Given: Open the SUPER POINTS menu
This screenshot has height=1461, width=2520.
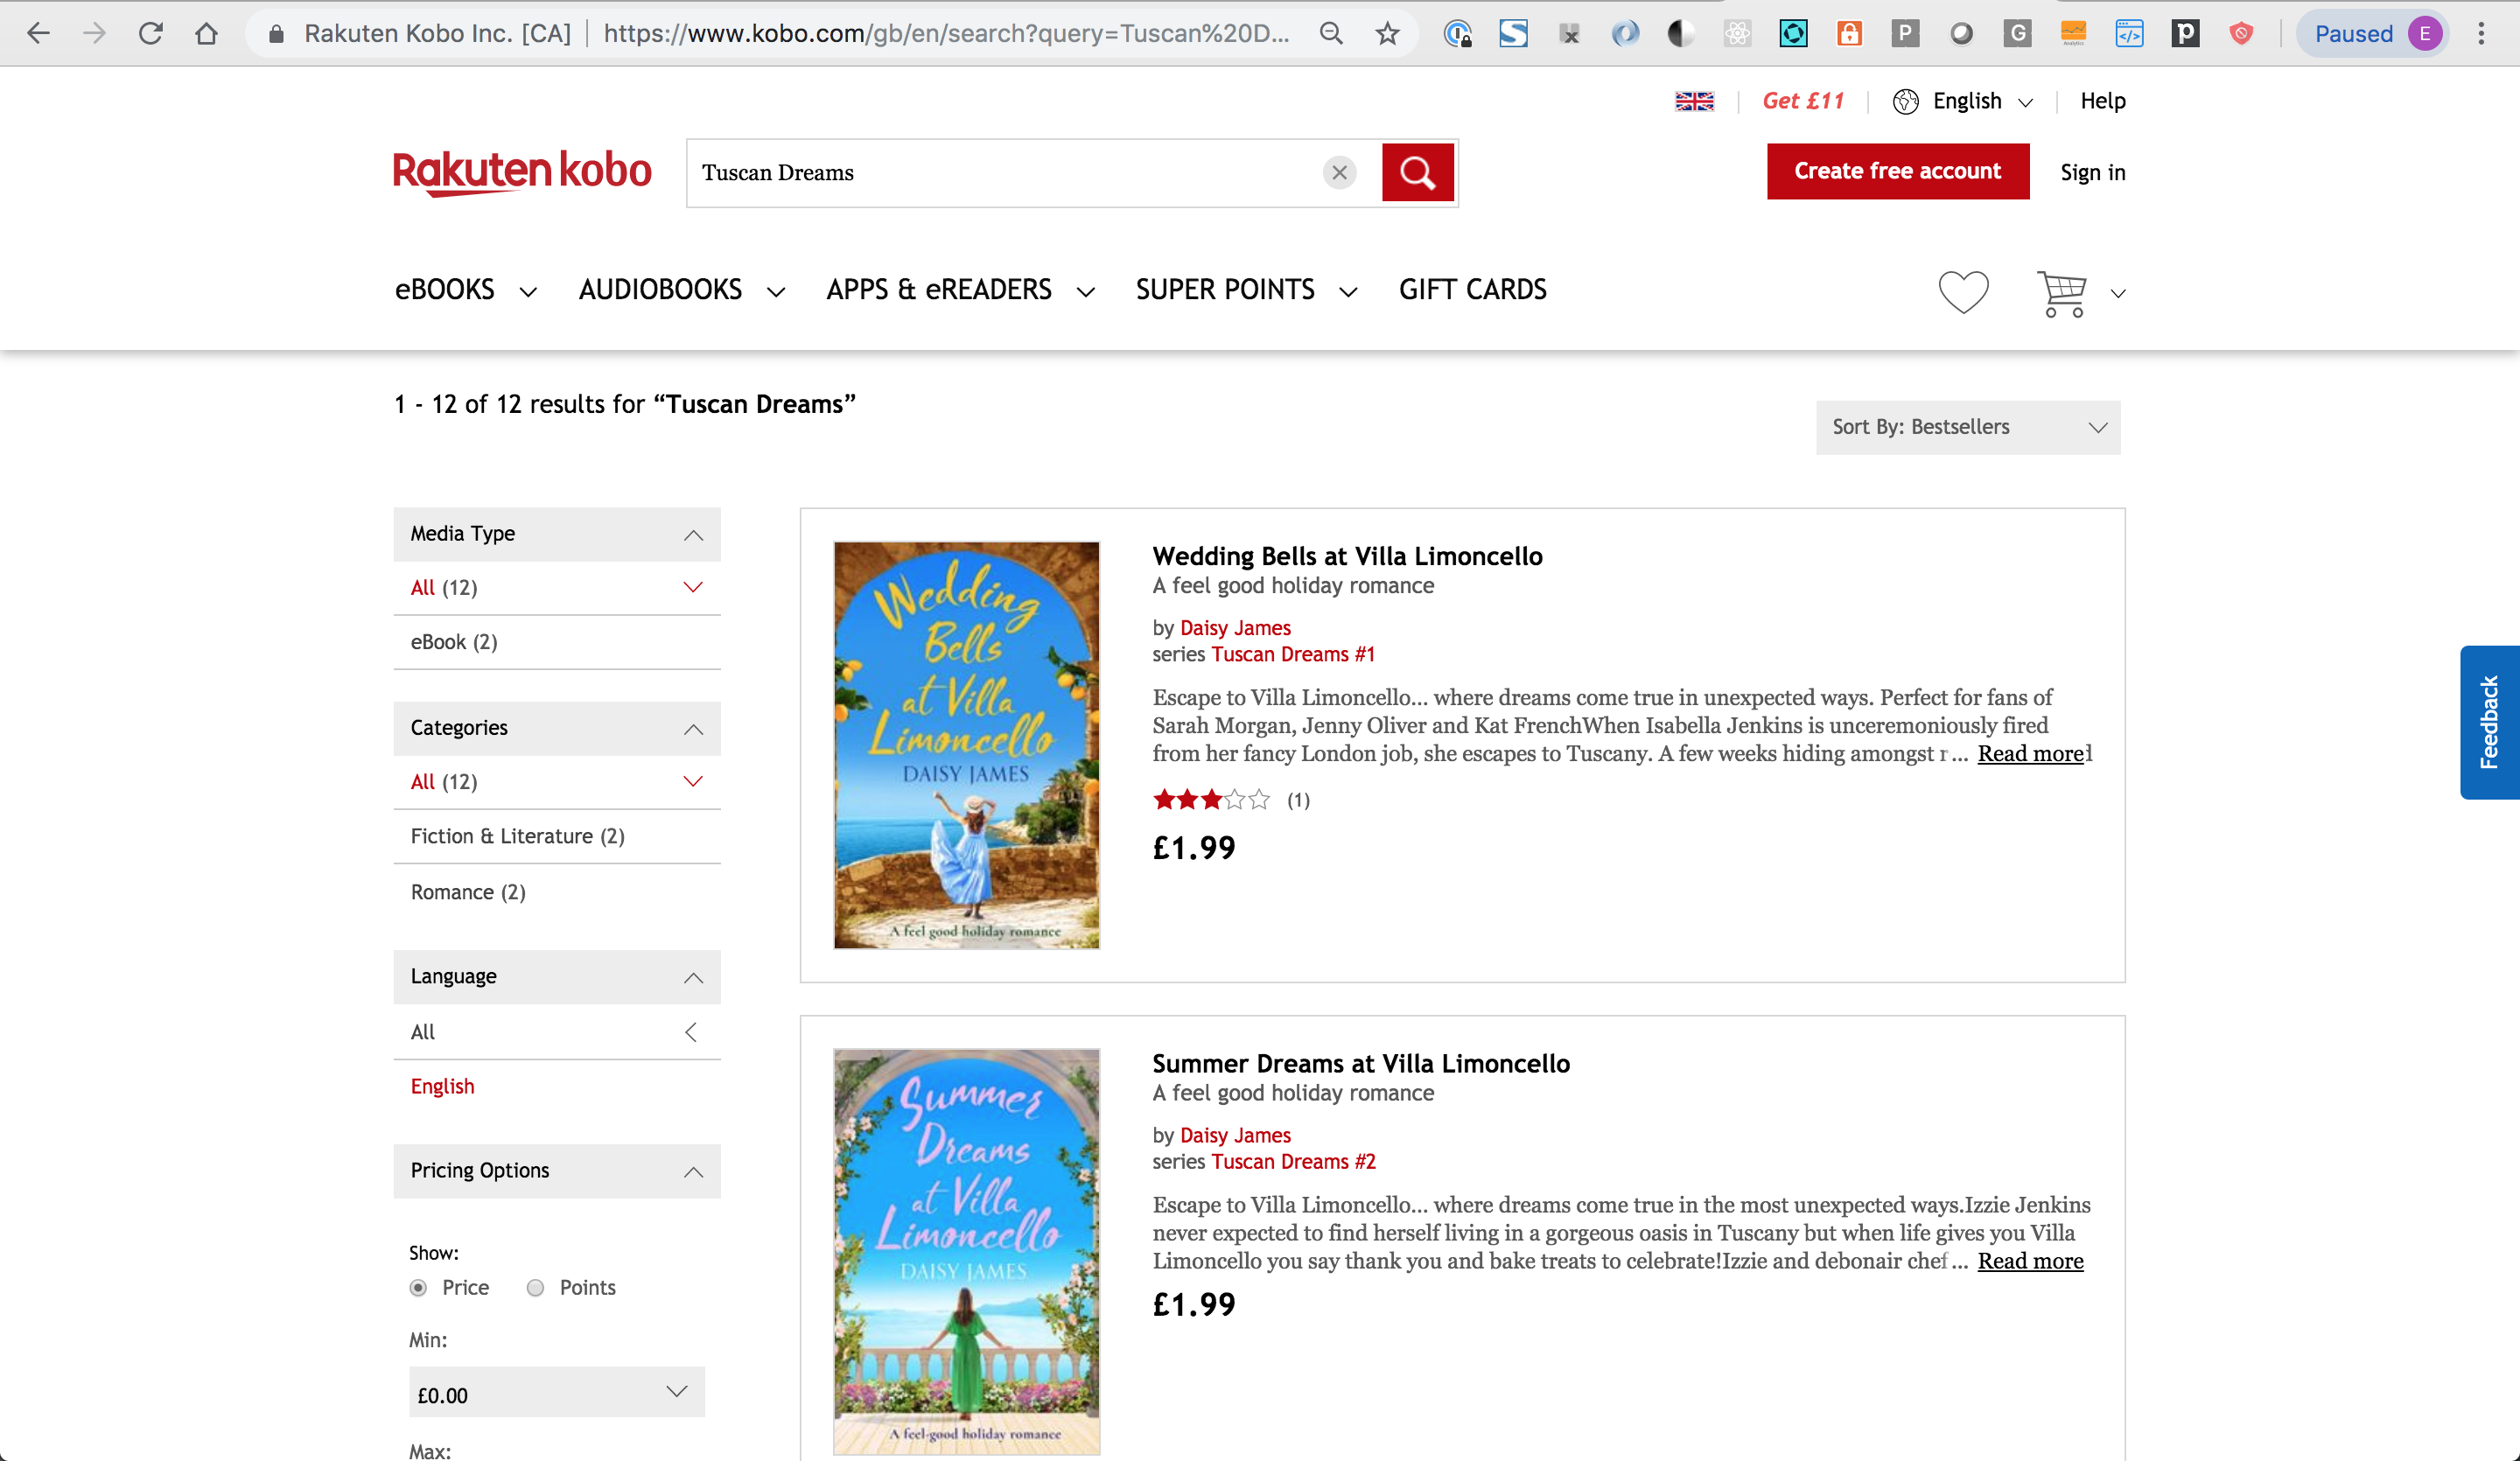Looking at the screenshot, I should click(x=1247, y=290).
